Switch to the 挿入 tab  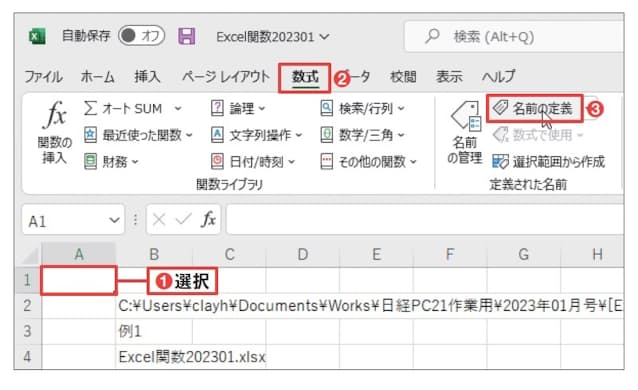click(147, 77)
